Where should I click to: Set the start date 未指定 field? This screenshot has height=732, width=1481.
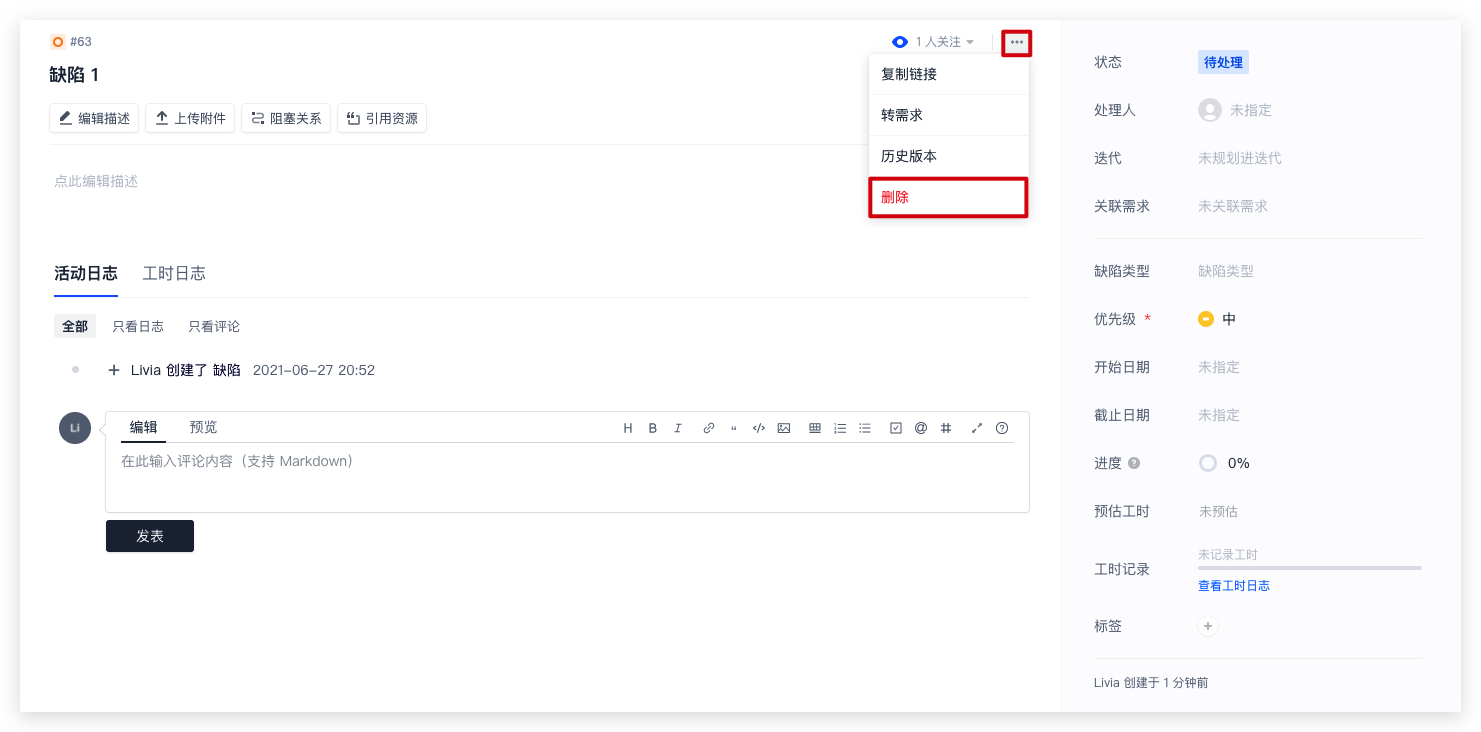tap(1218, 367)
